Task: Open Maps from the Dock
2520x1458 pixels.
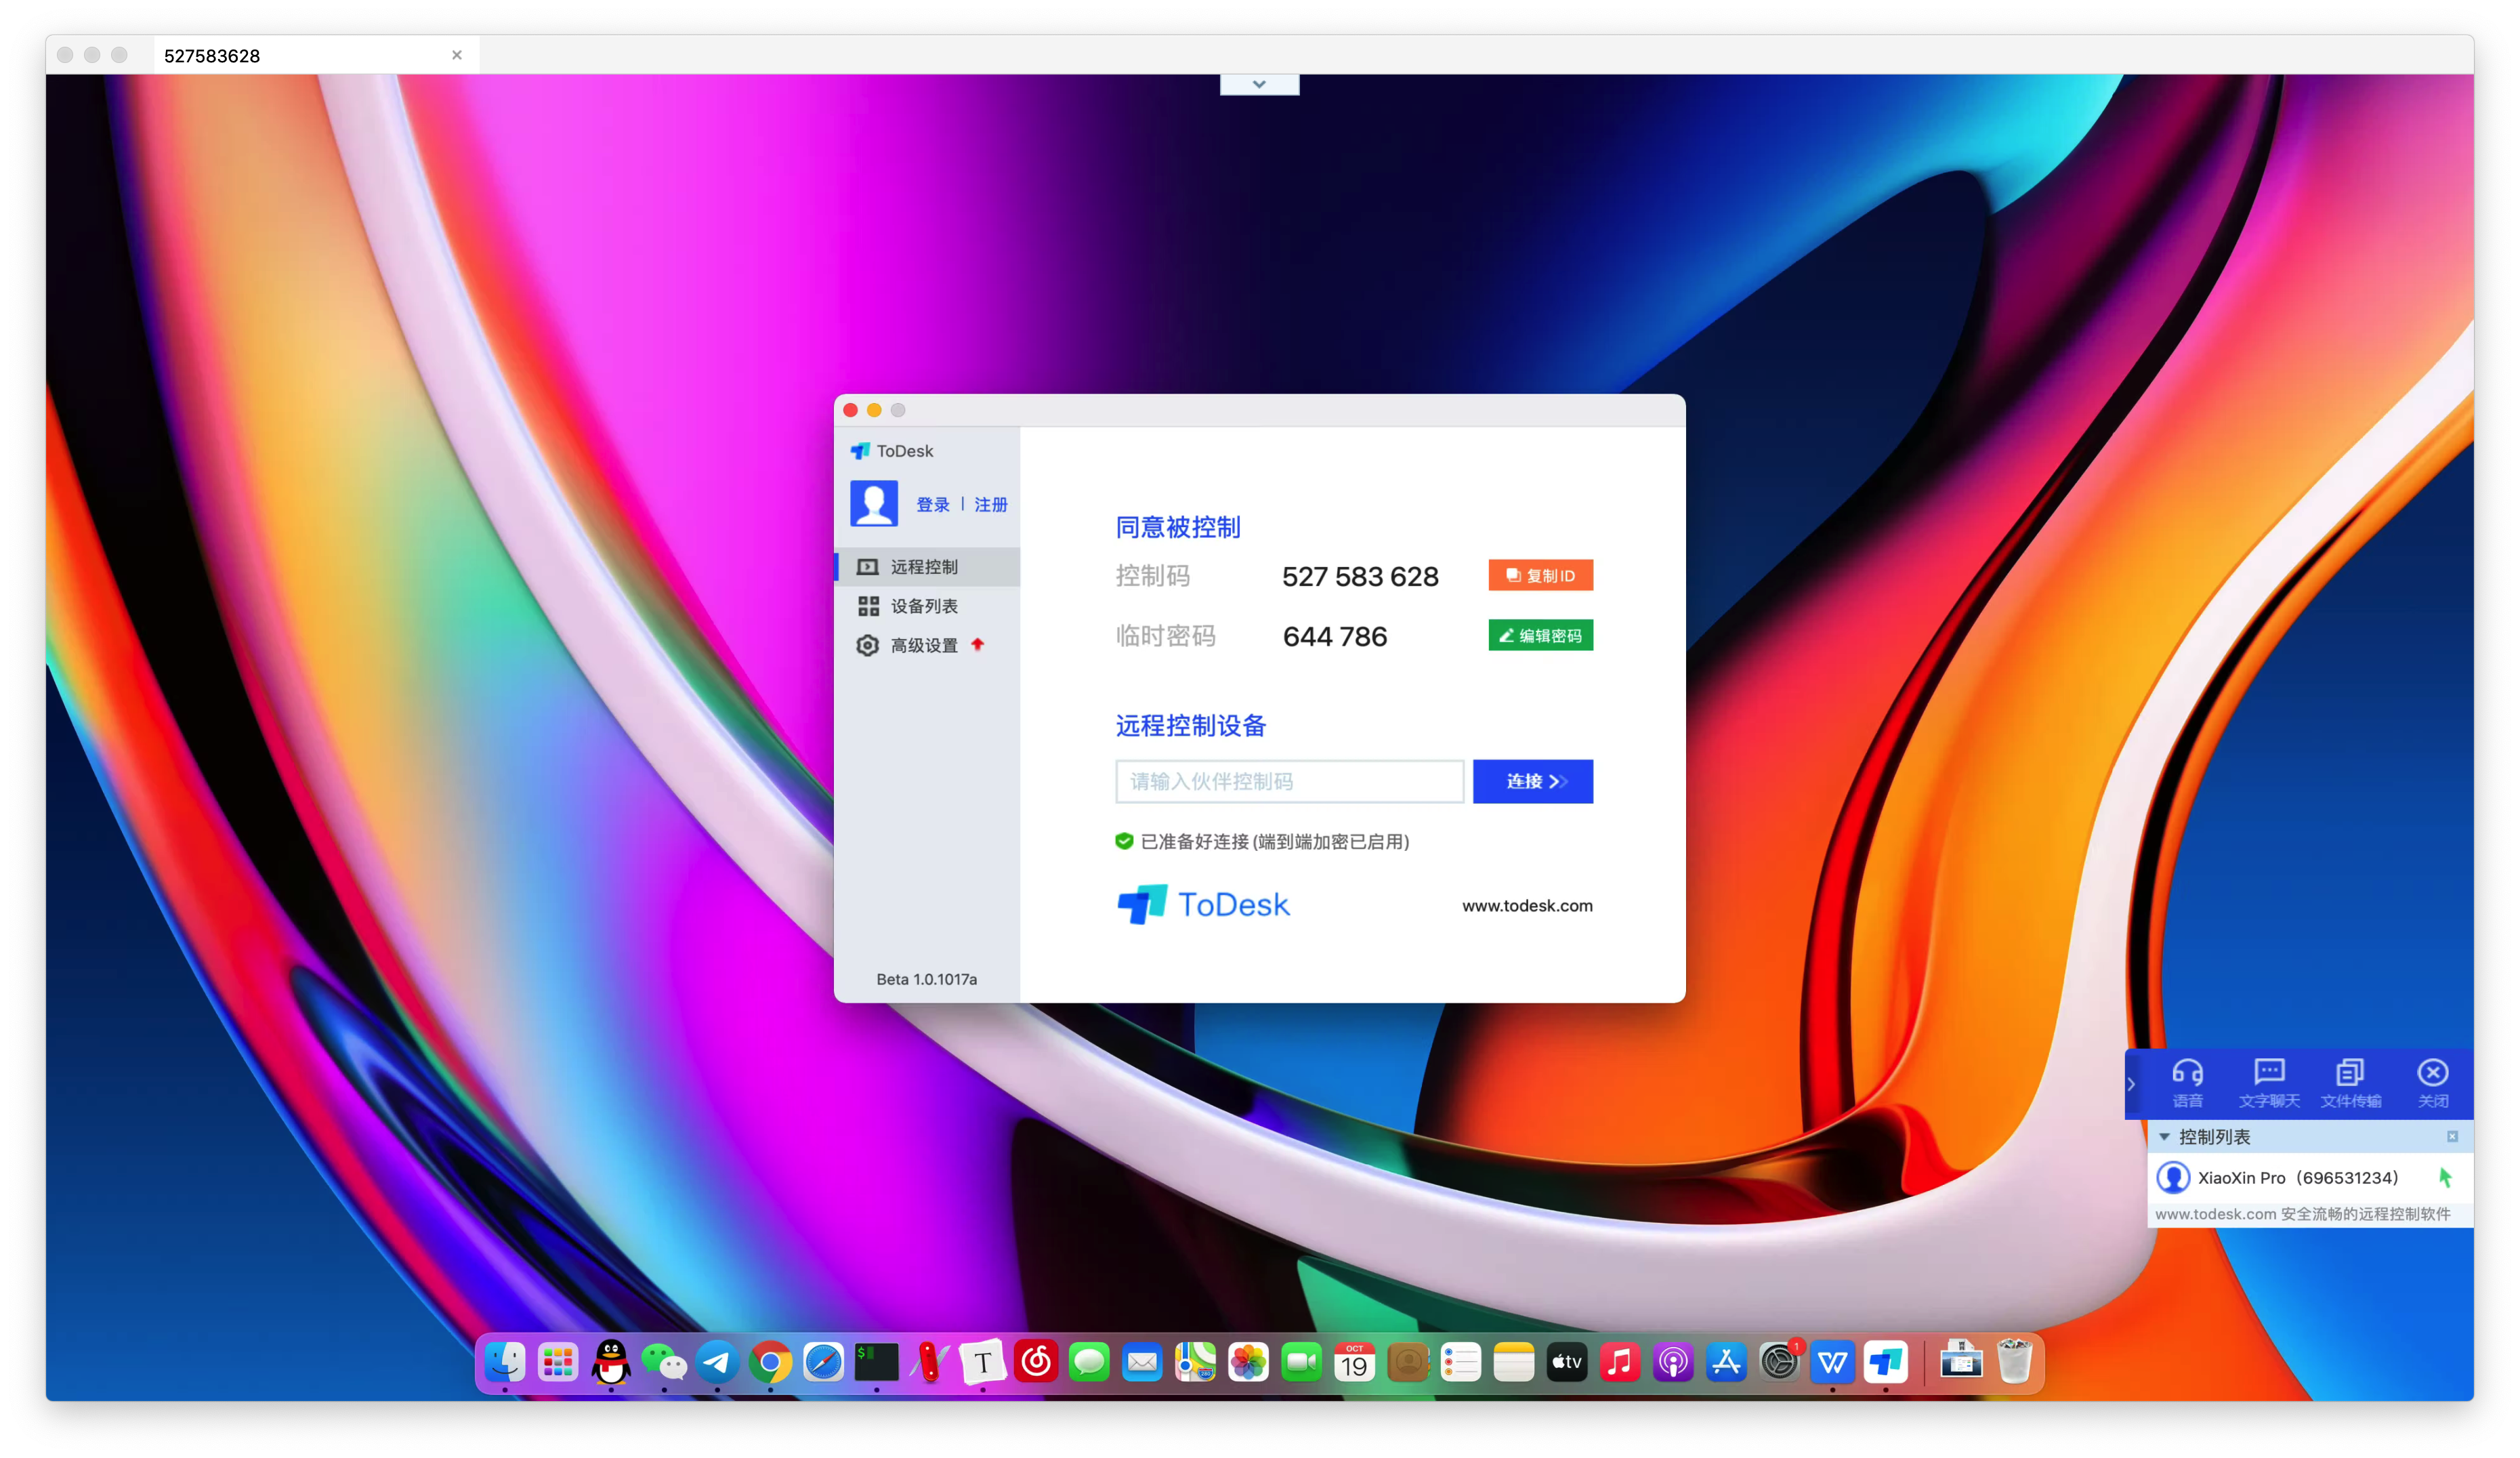Action: (x=1195, y=1361)
